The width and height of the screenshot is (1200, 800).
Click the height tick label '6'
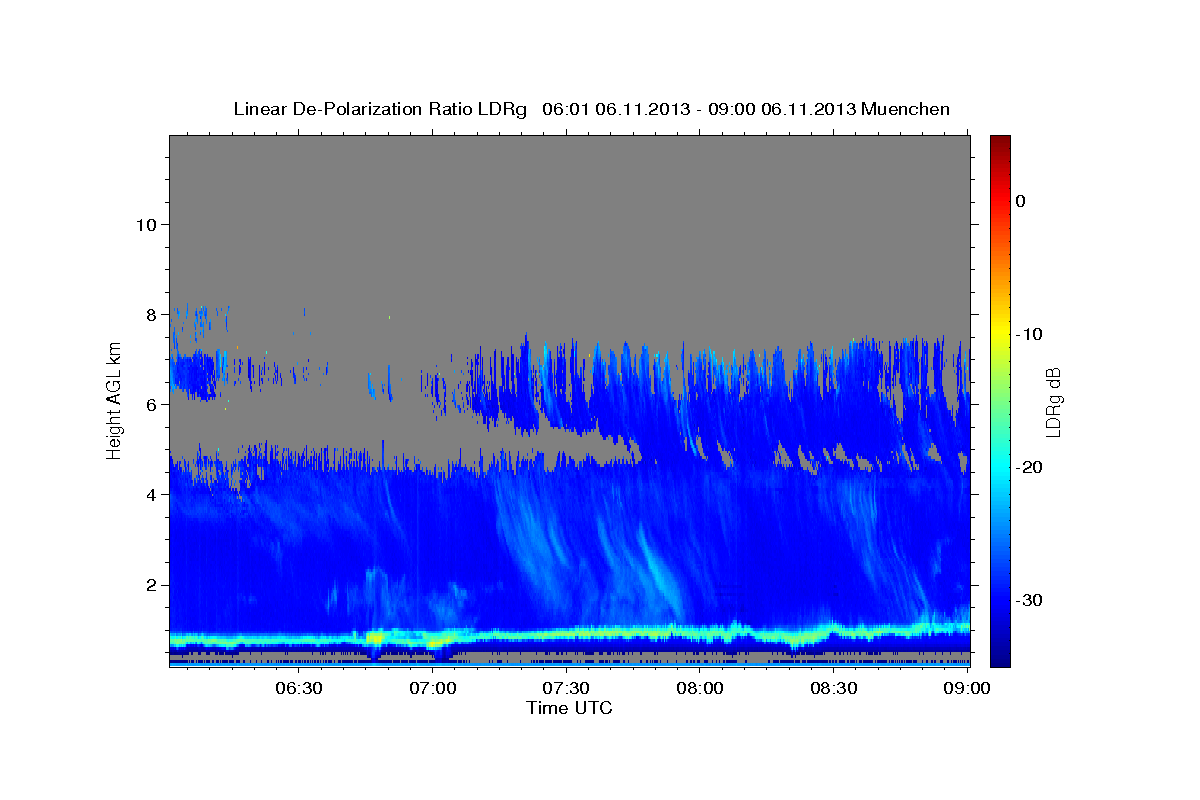(150, 405)
